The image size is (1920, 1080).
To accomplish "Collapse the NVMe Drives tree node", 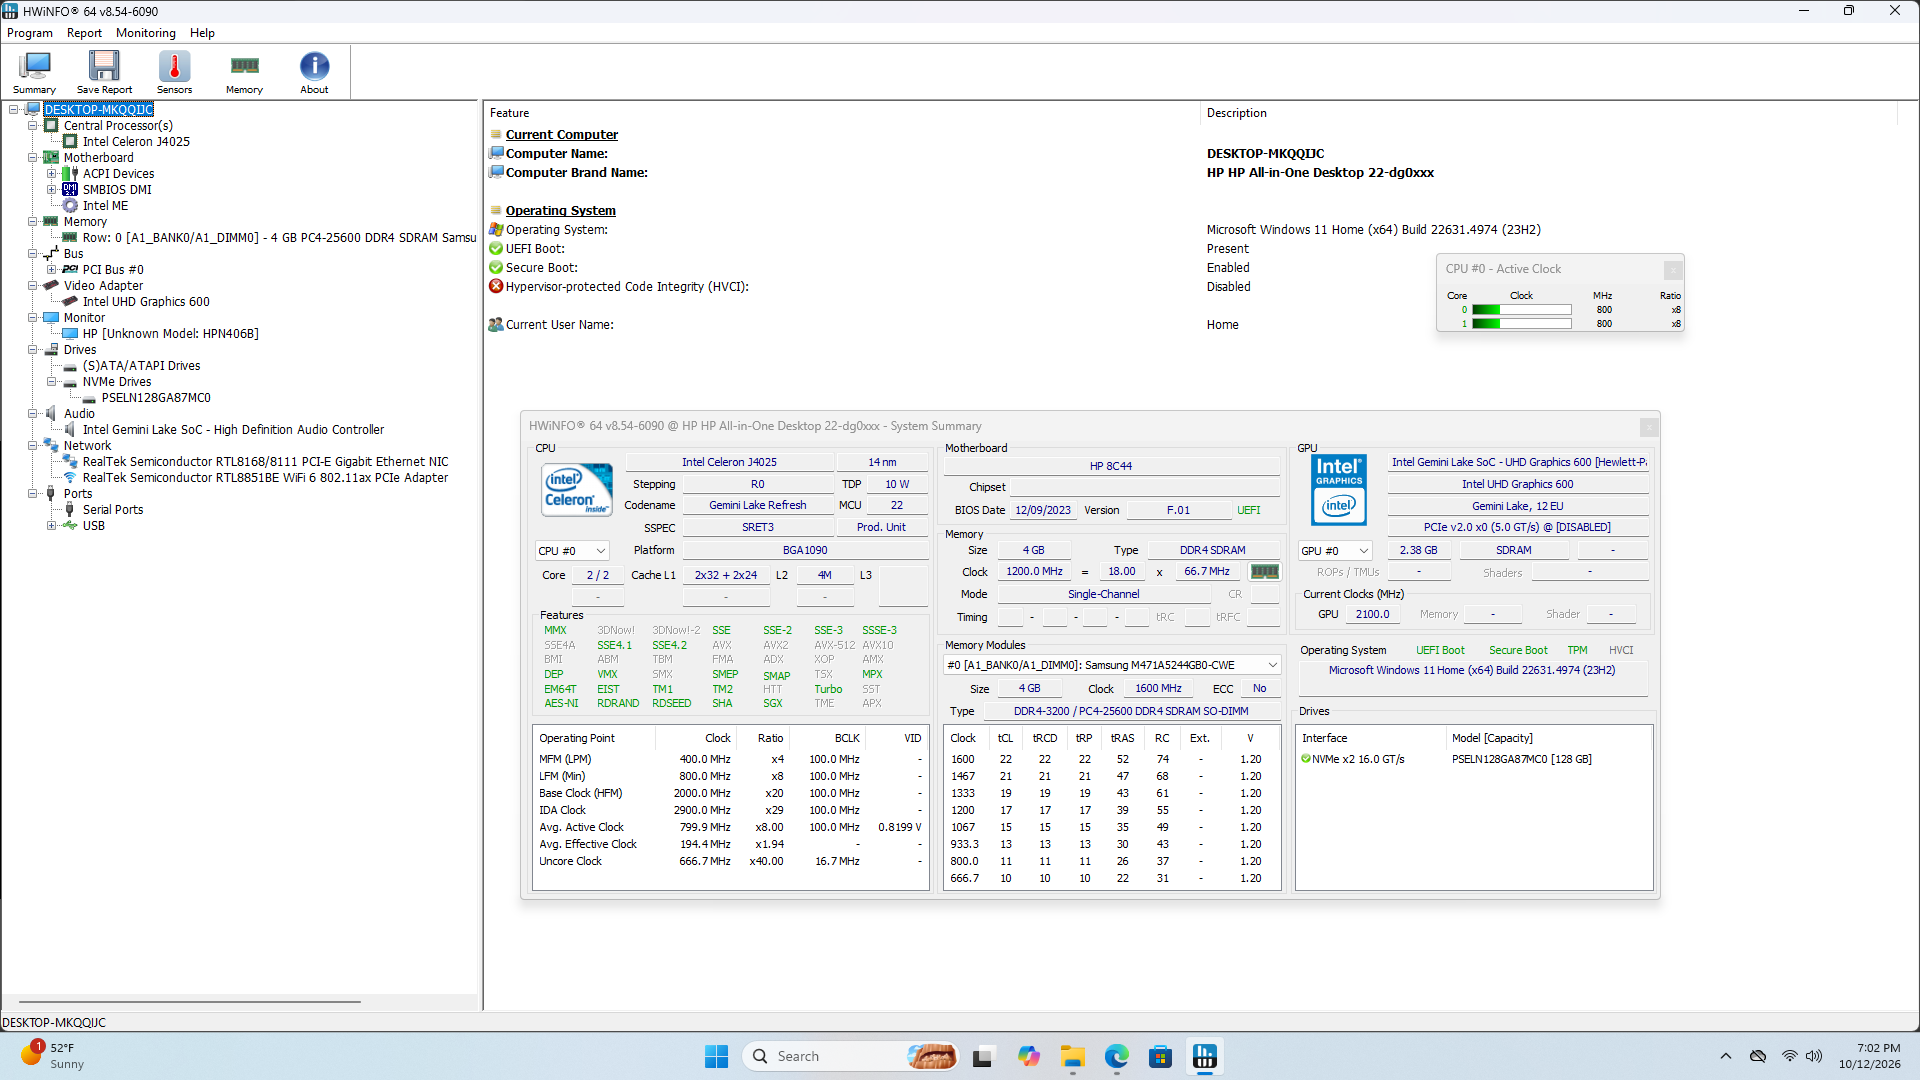I will tap(52, 382).
